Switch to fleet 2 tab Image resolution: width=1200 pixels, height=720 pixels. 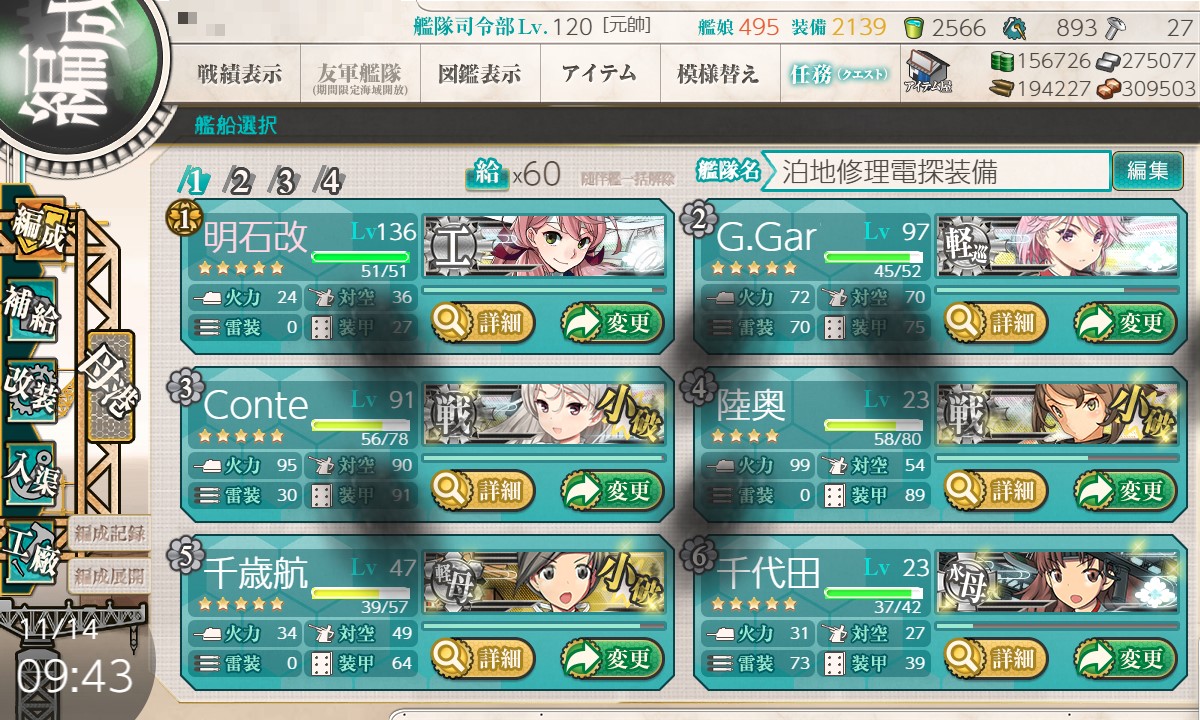click(x=240, y=181)
